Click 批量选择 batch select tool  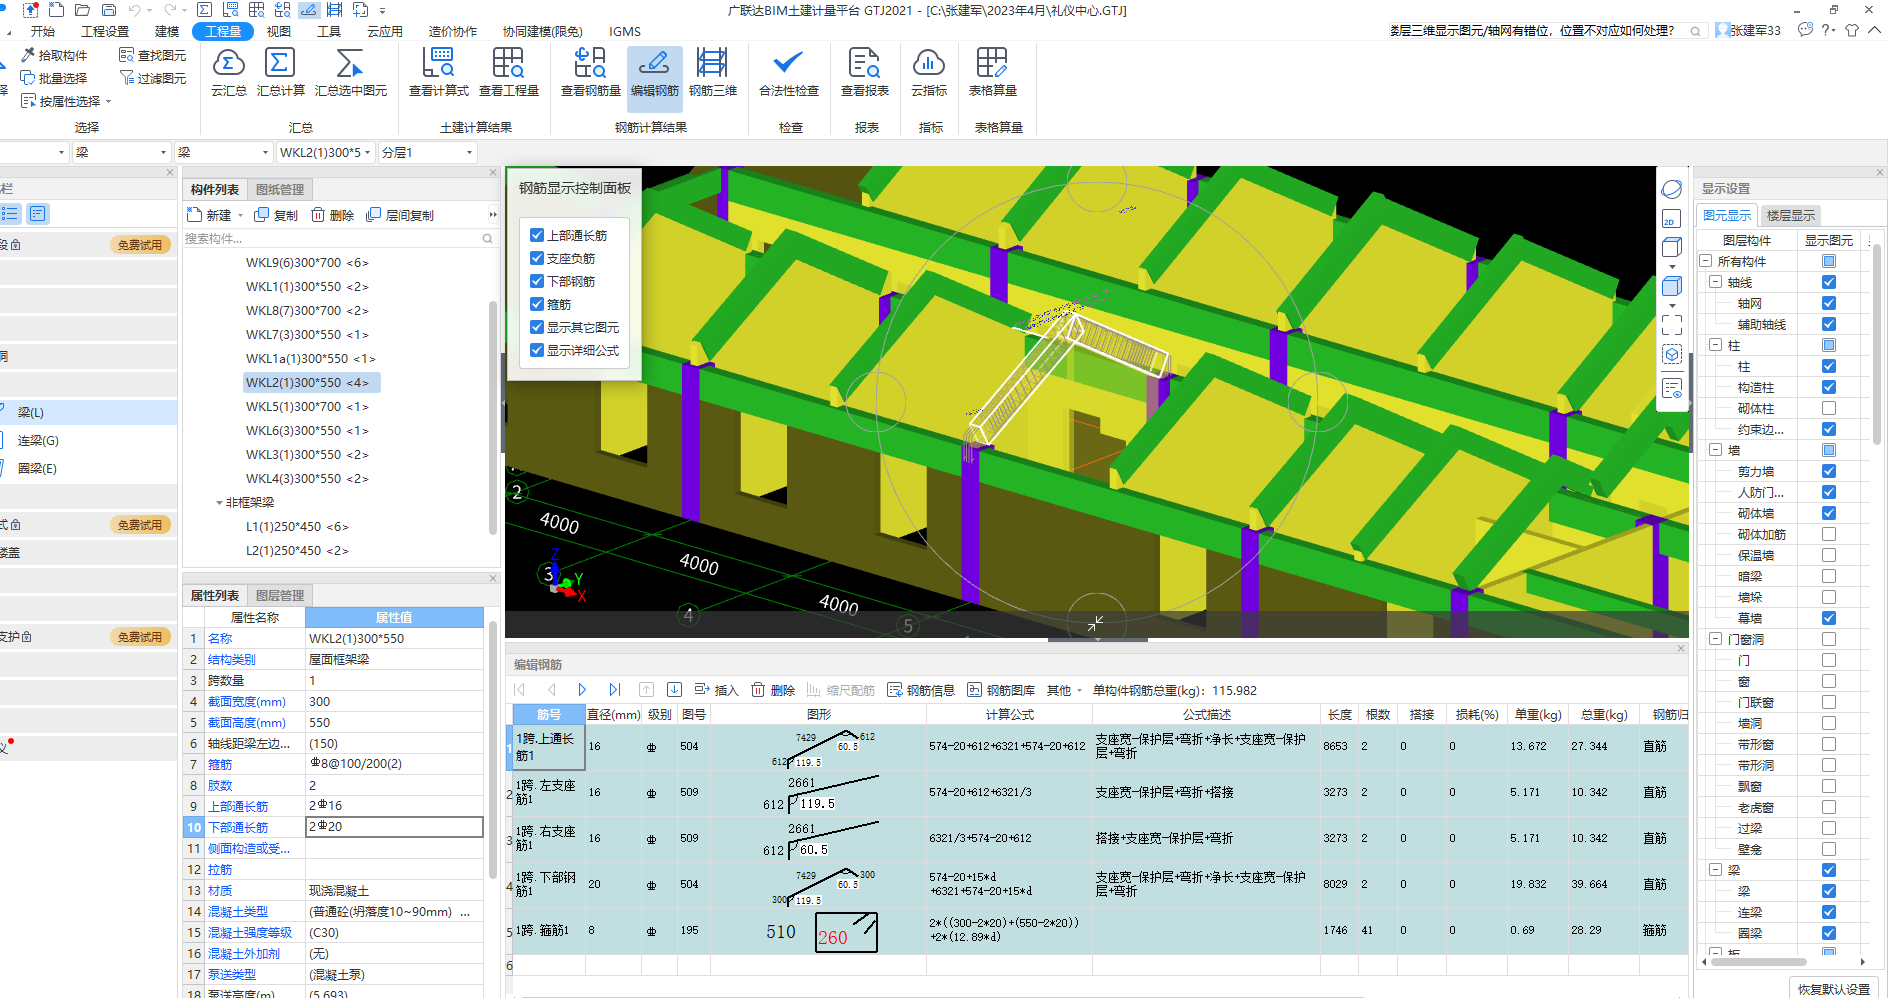point(54,78)
